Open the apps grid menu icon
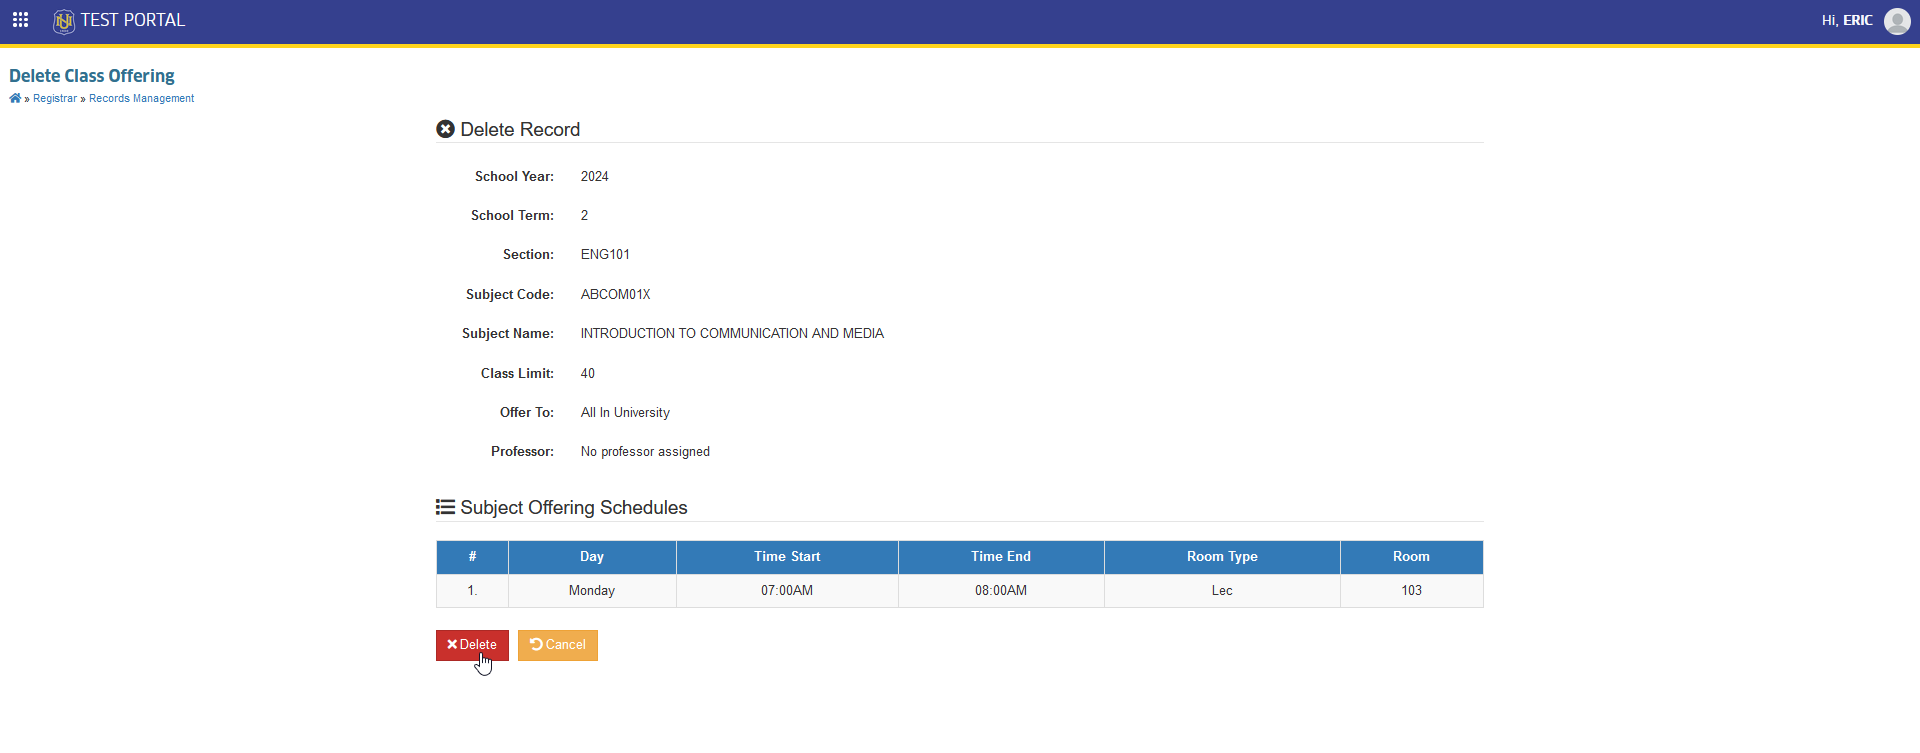Viewport: 1920px width, 753px height. coord(20,20)
